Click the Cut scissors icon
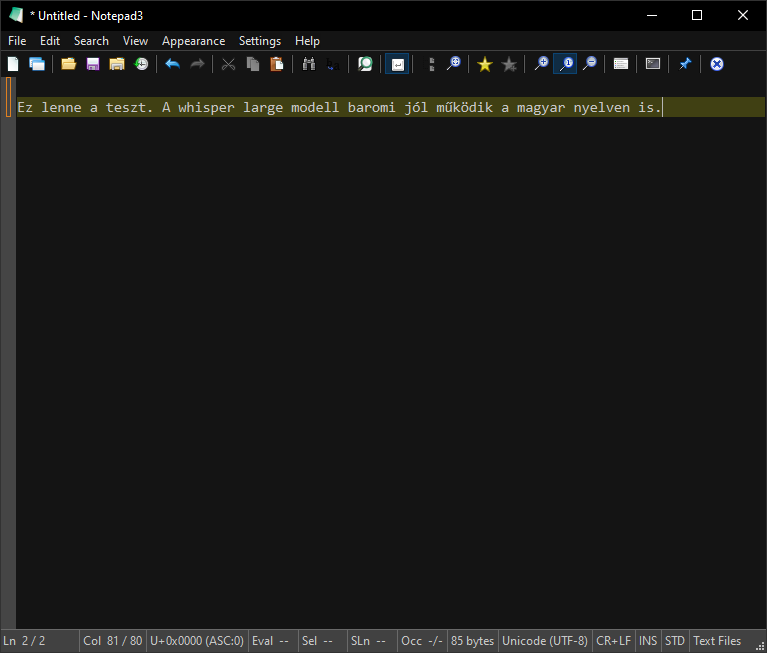 228,64
